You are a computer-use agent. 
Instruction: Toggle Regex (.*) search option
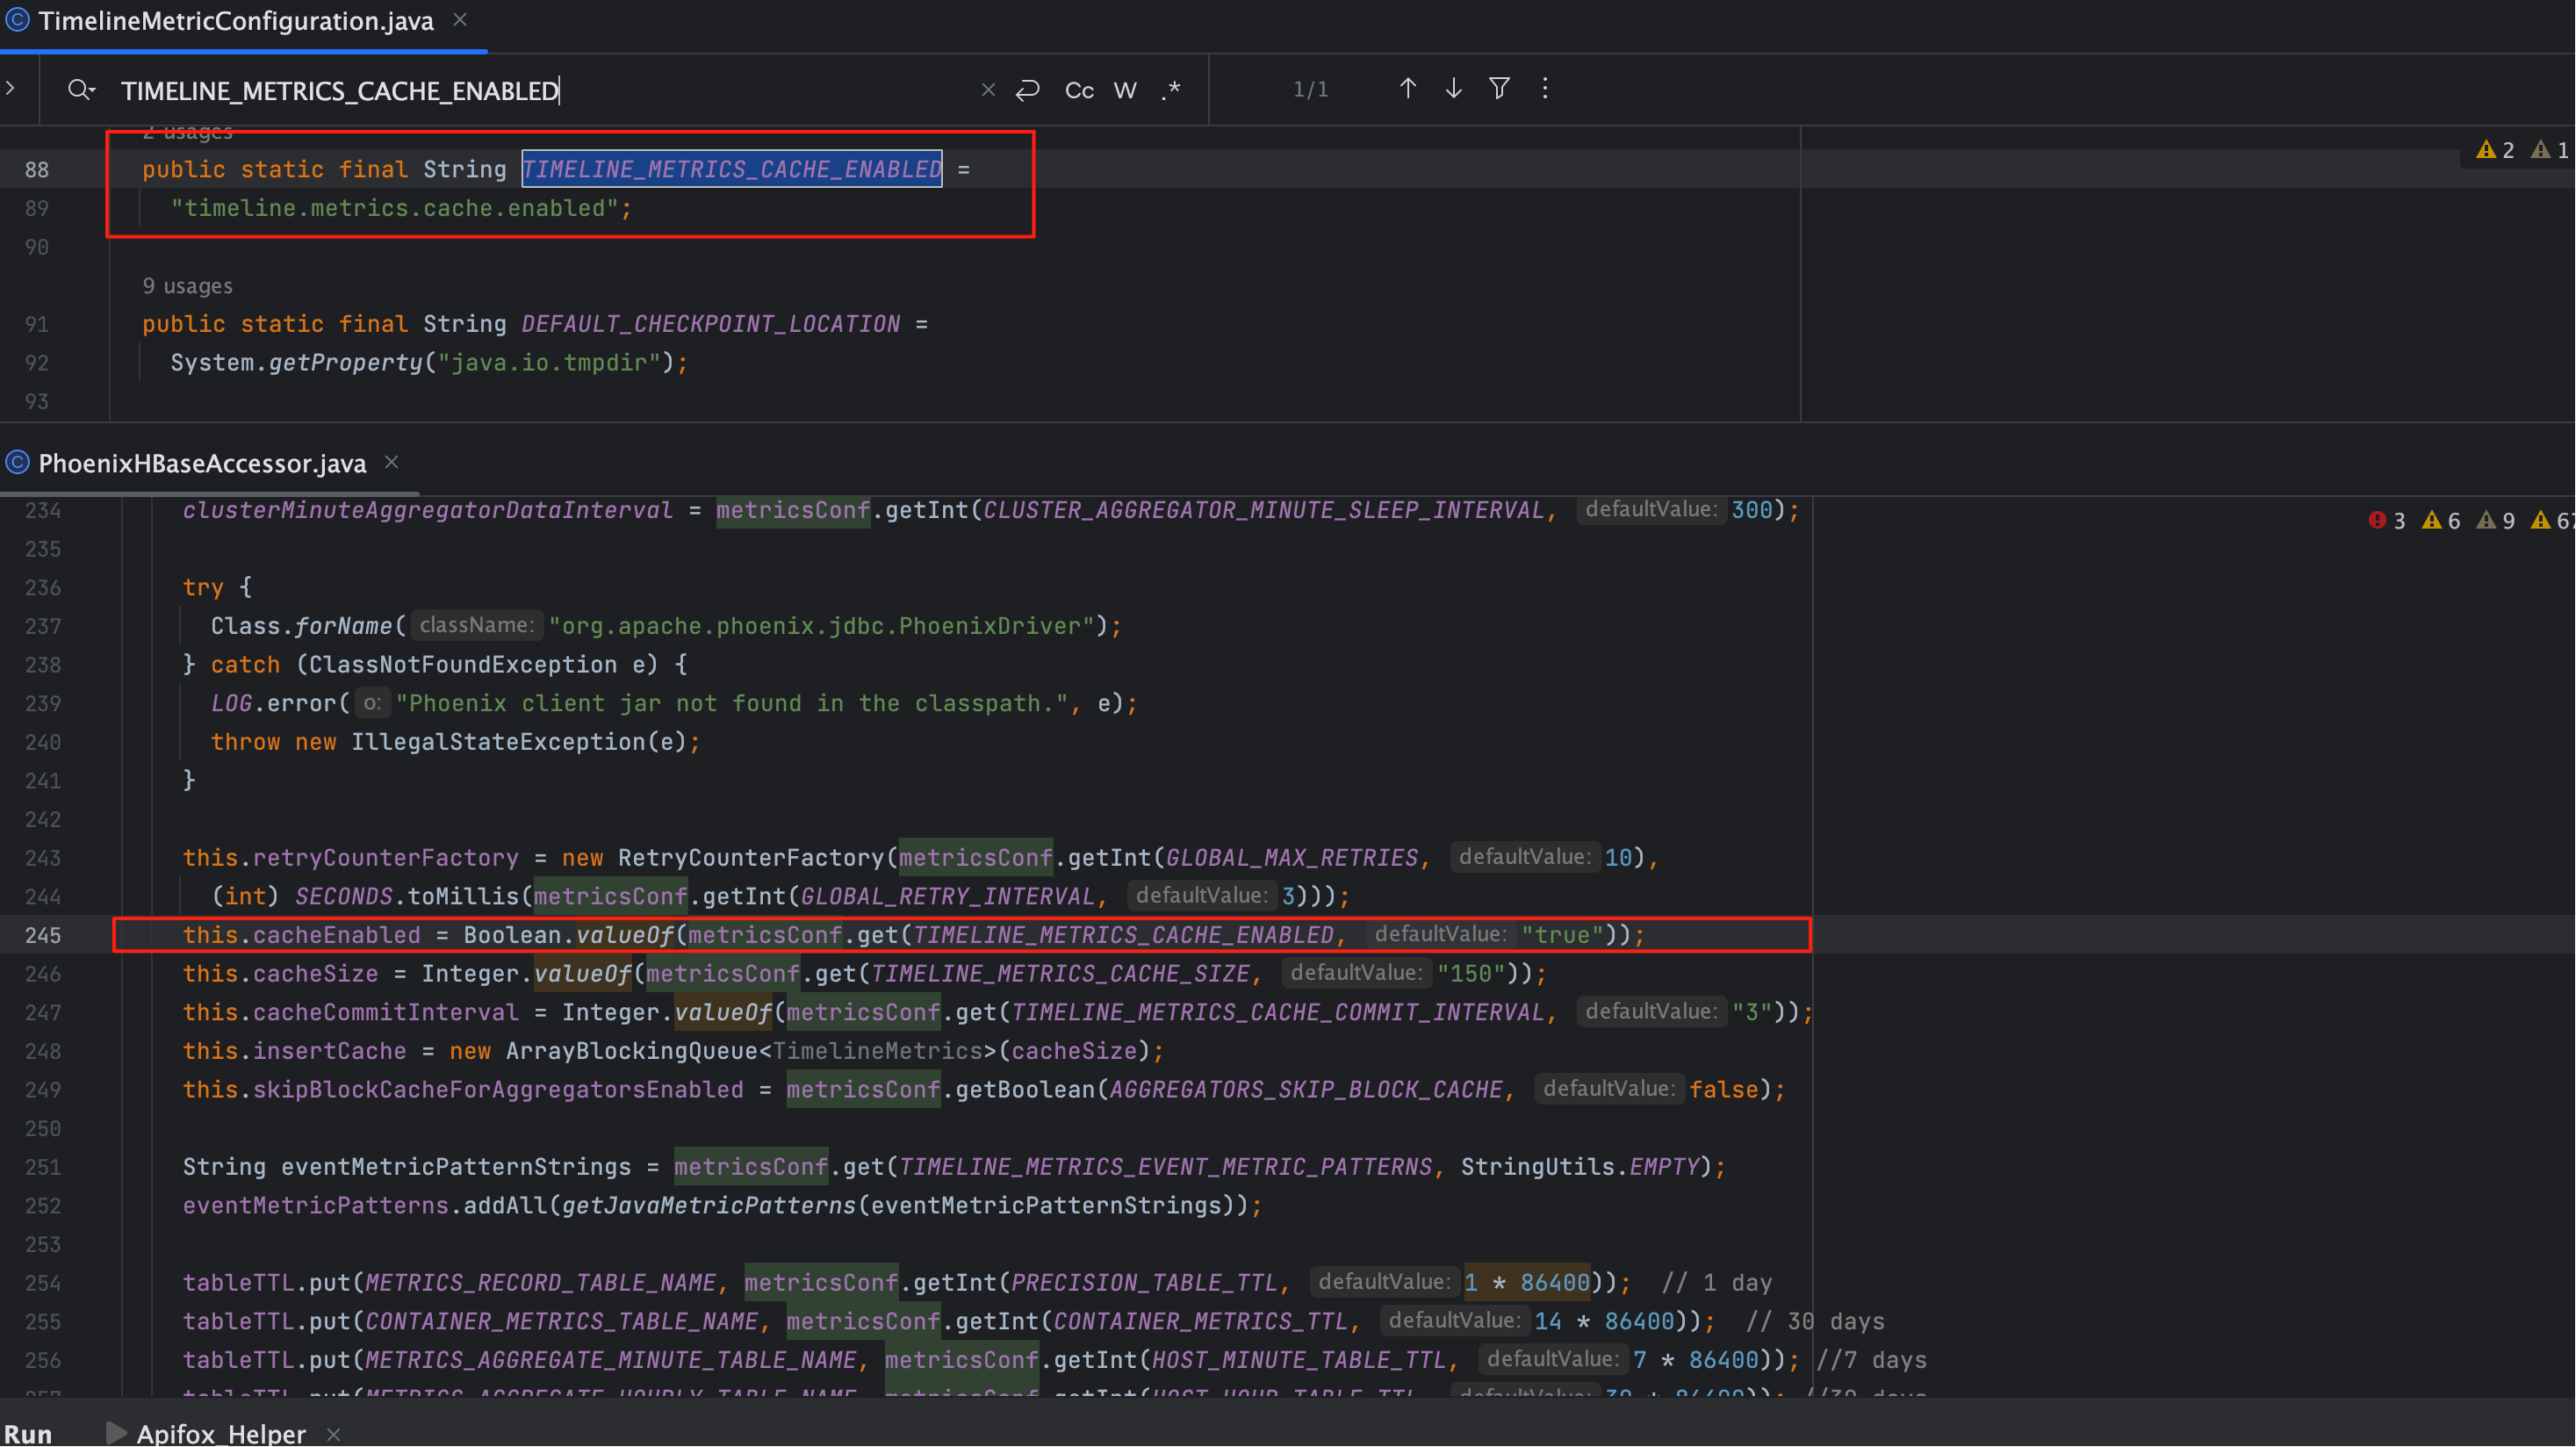pos(1171,91)
